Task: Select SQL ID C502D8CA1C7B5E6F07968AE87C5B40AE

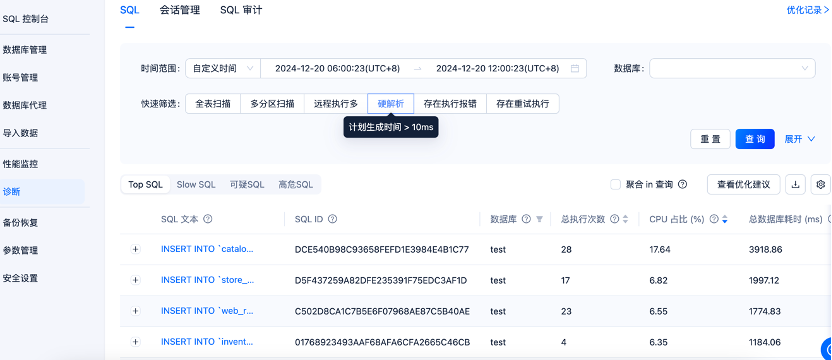Action: click(382, 311)
